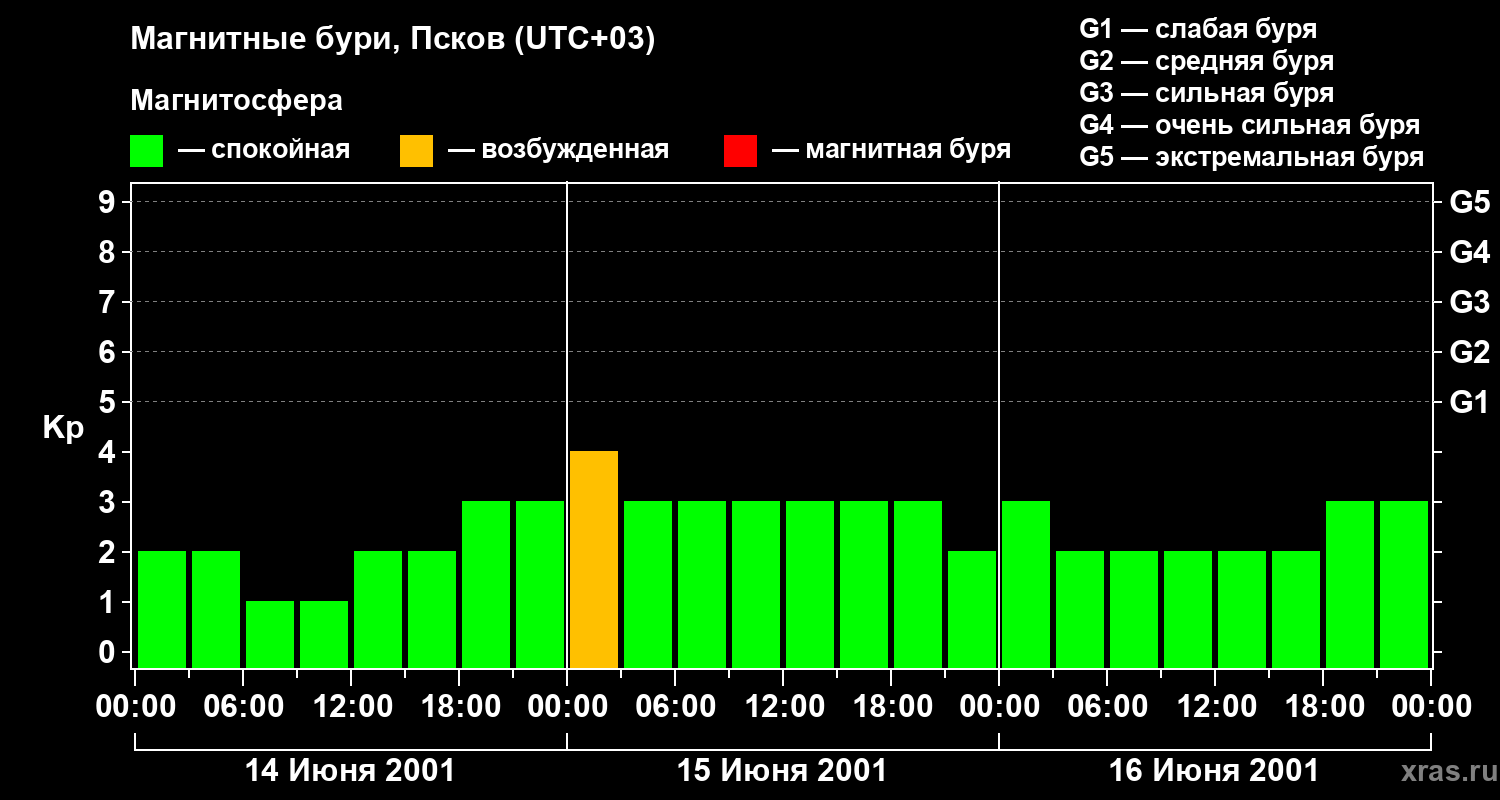Select the 'G2 — средняя буря' description line
The width and height of the screenshot is (1500, 800).
pyautogui.click(x=1207, y=61)
